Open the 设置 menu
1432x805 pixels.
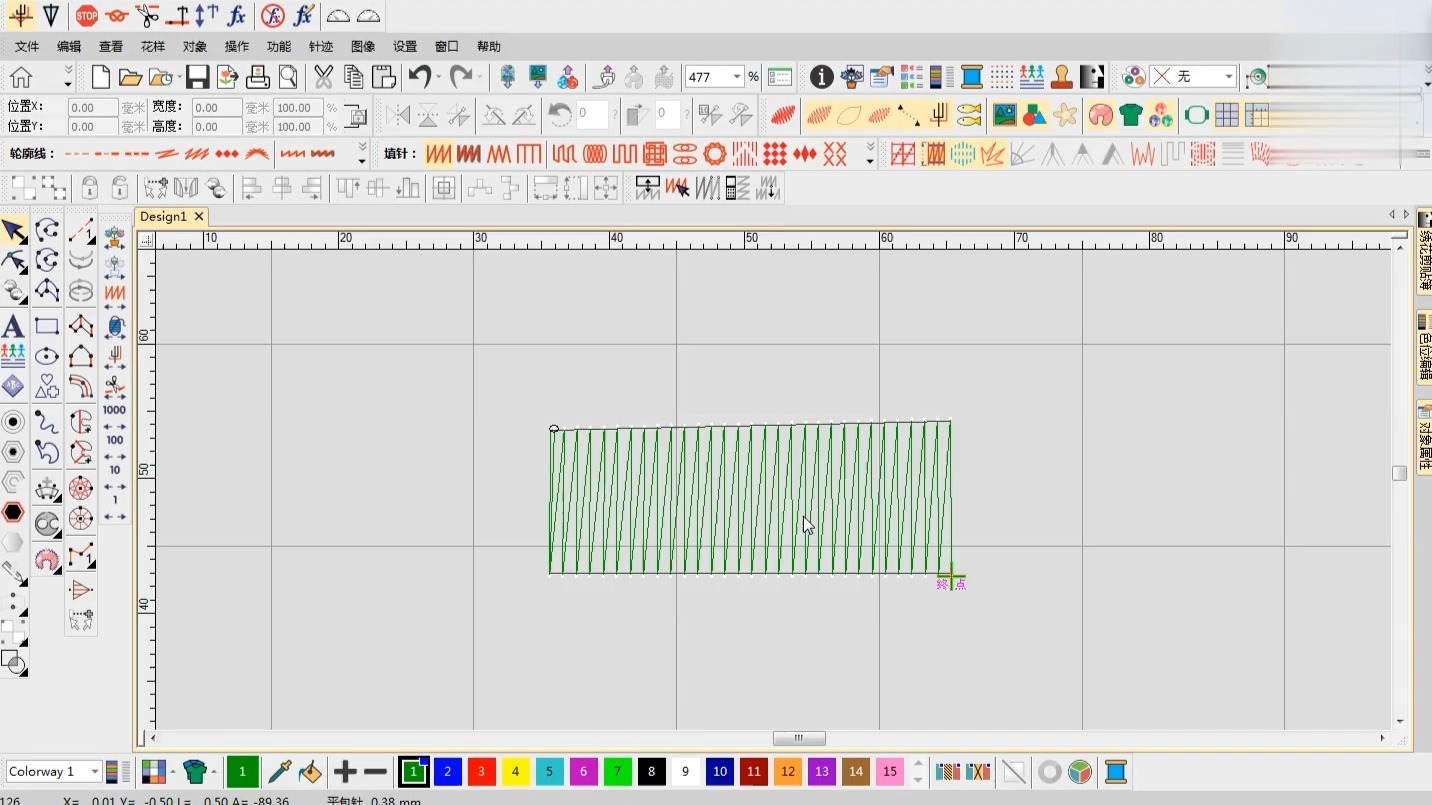pyautogui.click(x=405, y=47)
